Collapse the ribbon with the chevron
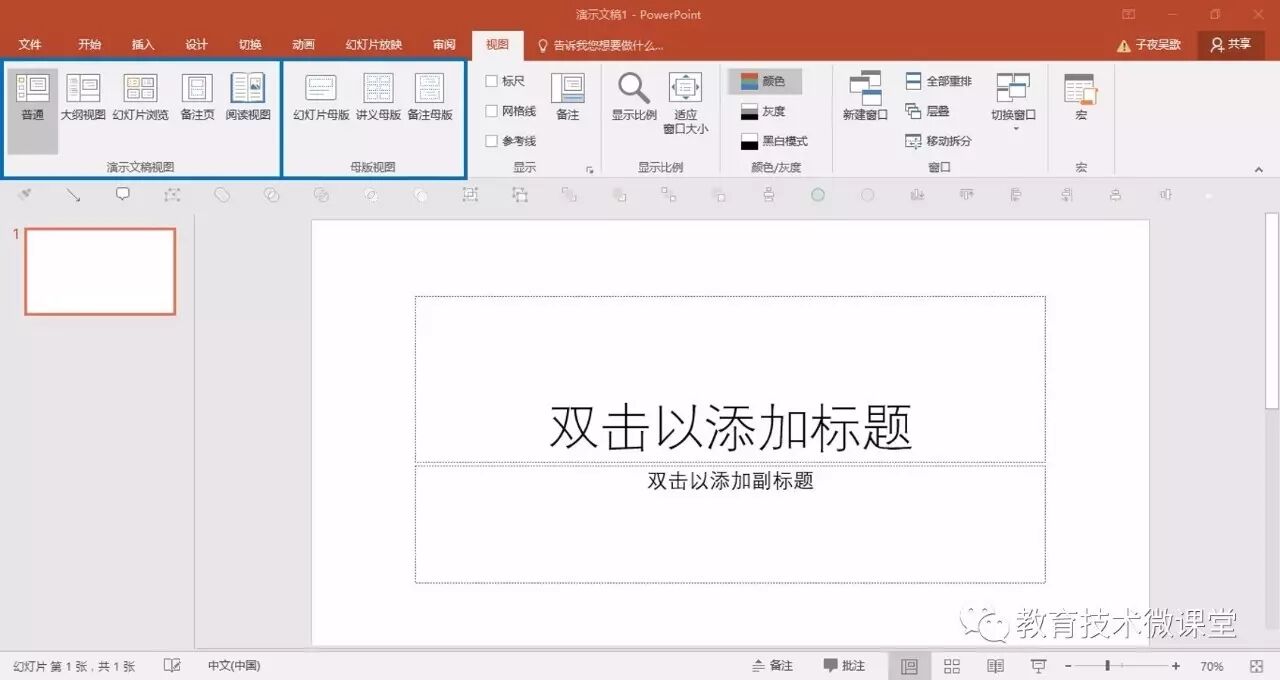Screen dimensions: 1280x680 1258,168
